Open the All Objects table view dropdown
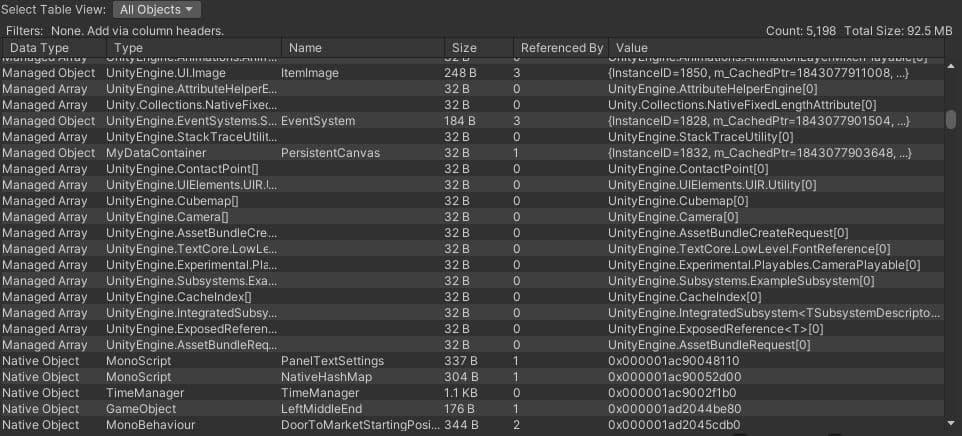 pyautogui.click(x=155, y=9)
